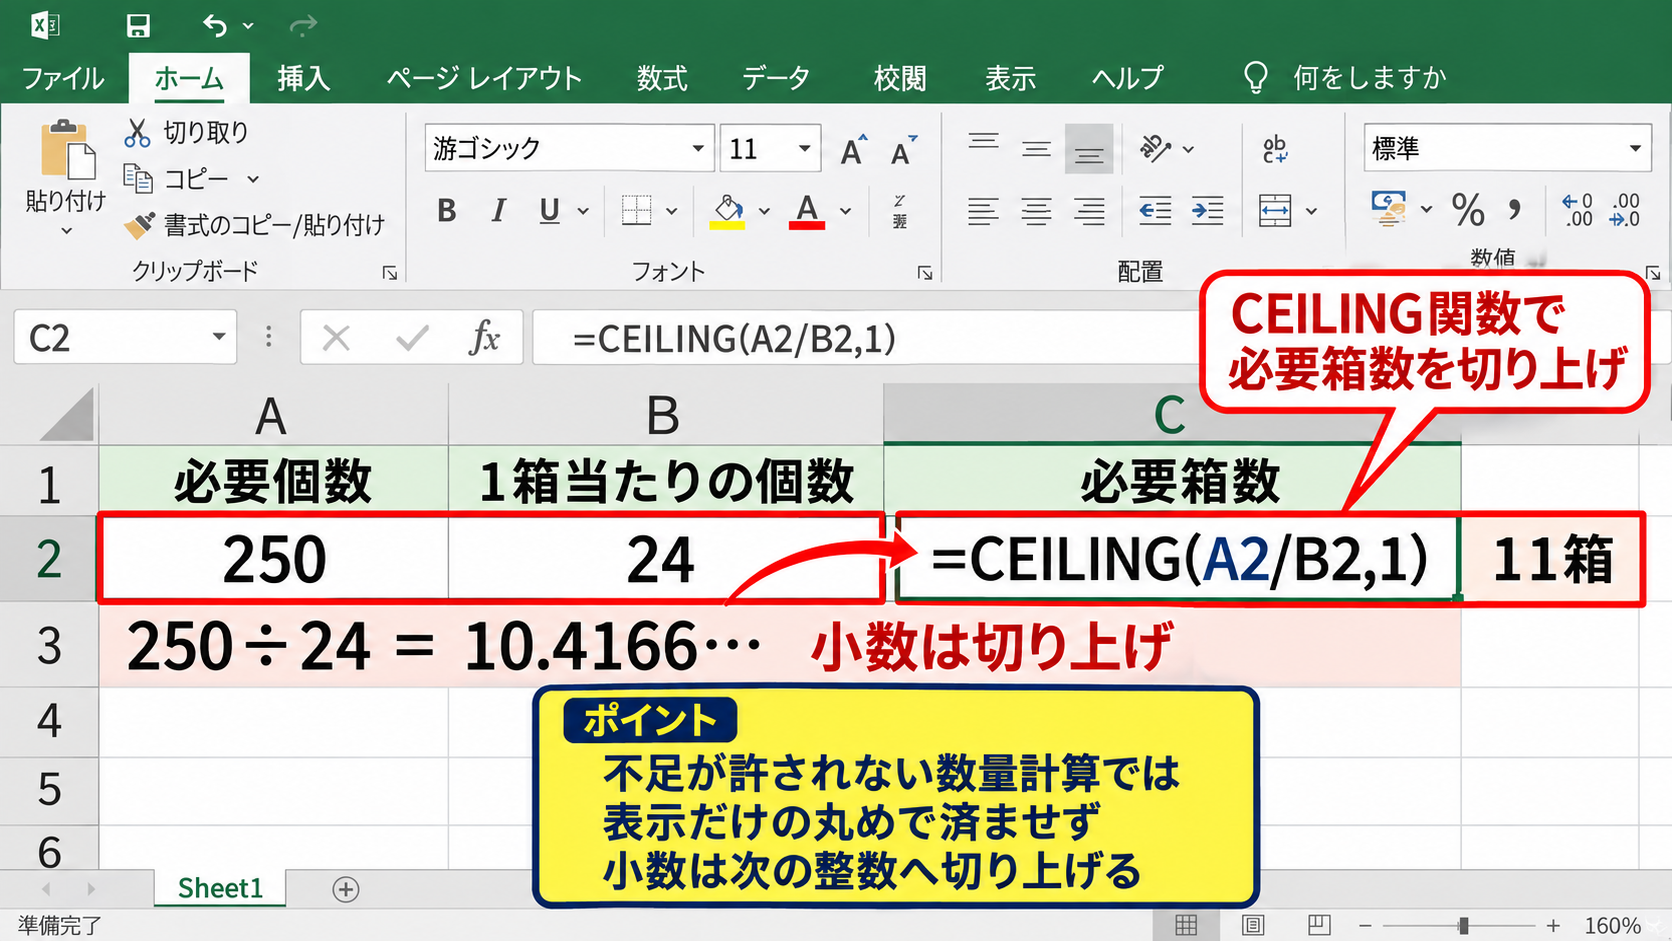
Task: Click the new sheet plus button
Action: click(x=346, y=889)
